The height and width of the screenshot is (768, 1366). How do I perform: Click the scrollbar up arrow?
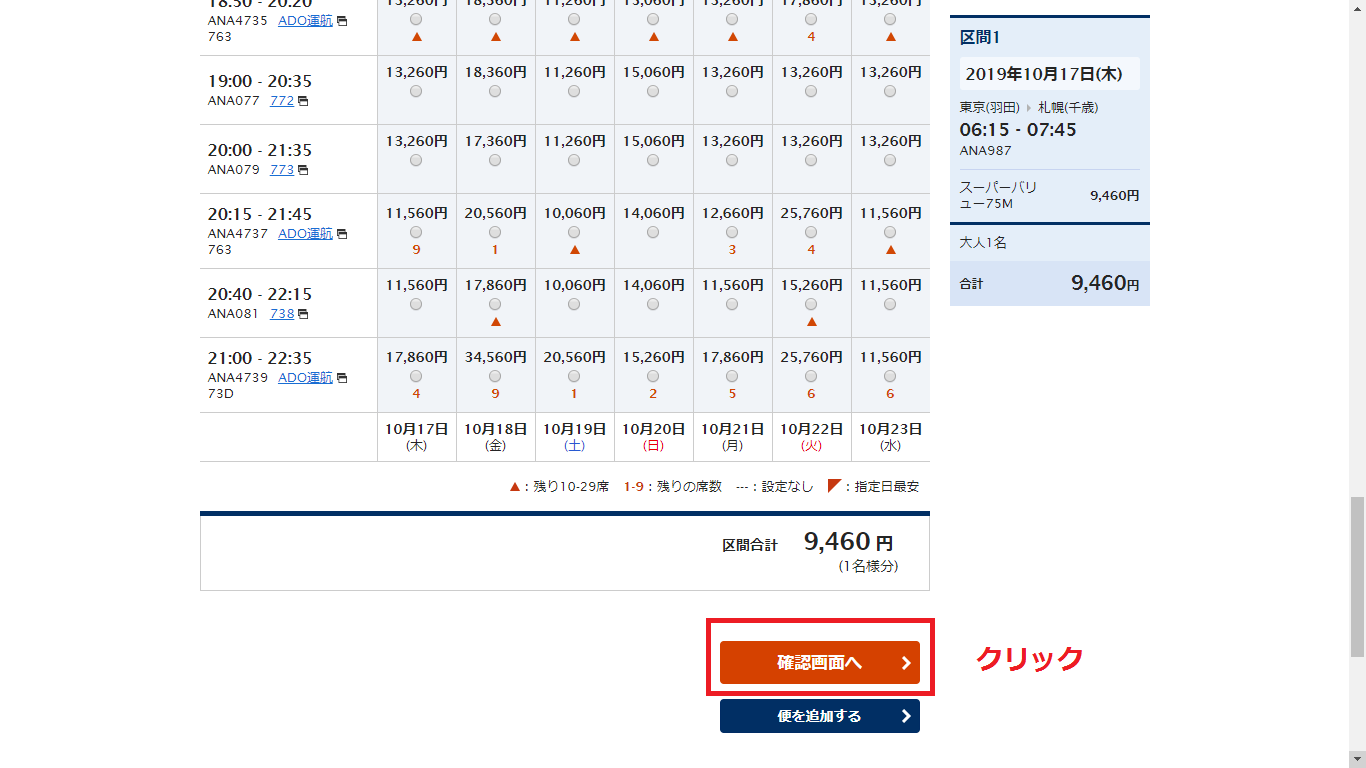click(1357, 8)
